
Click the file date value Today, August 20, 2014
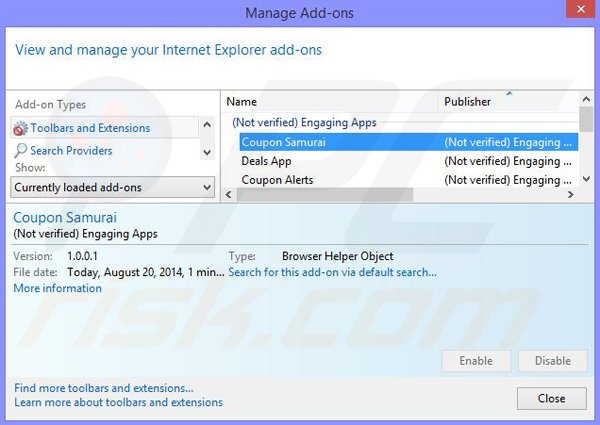[146, 272]
